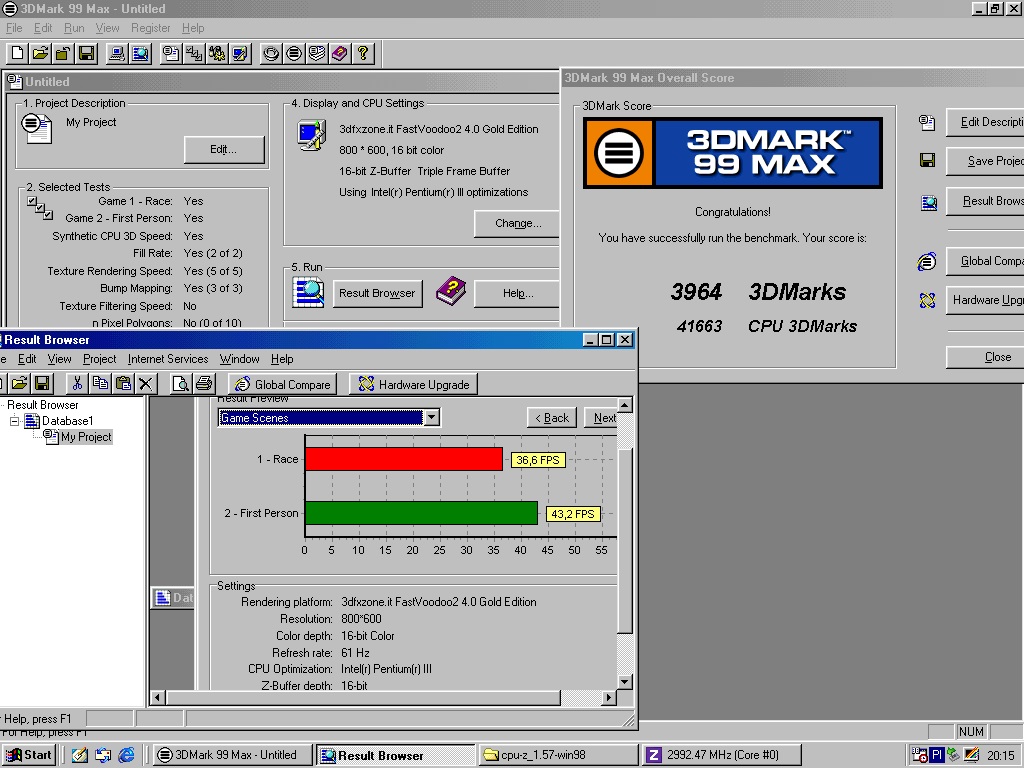Click the horizontal scrollbar thumb in Result Browser
This screenshot has width=1024, height=768.
[363, 697]
